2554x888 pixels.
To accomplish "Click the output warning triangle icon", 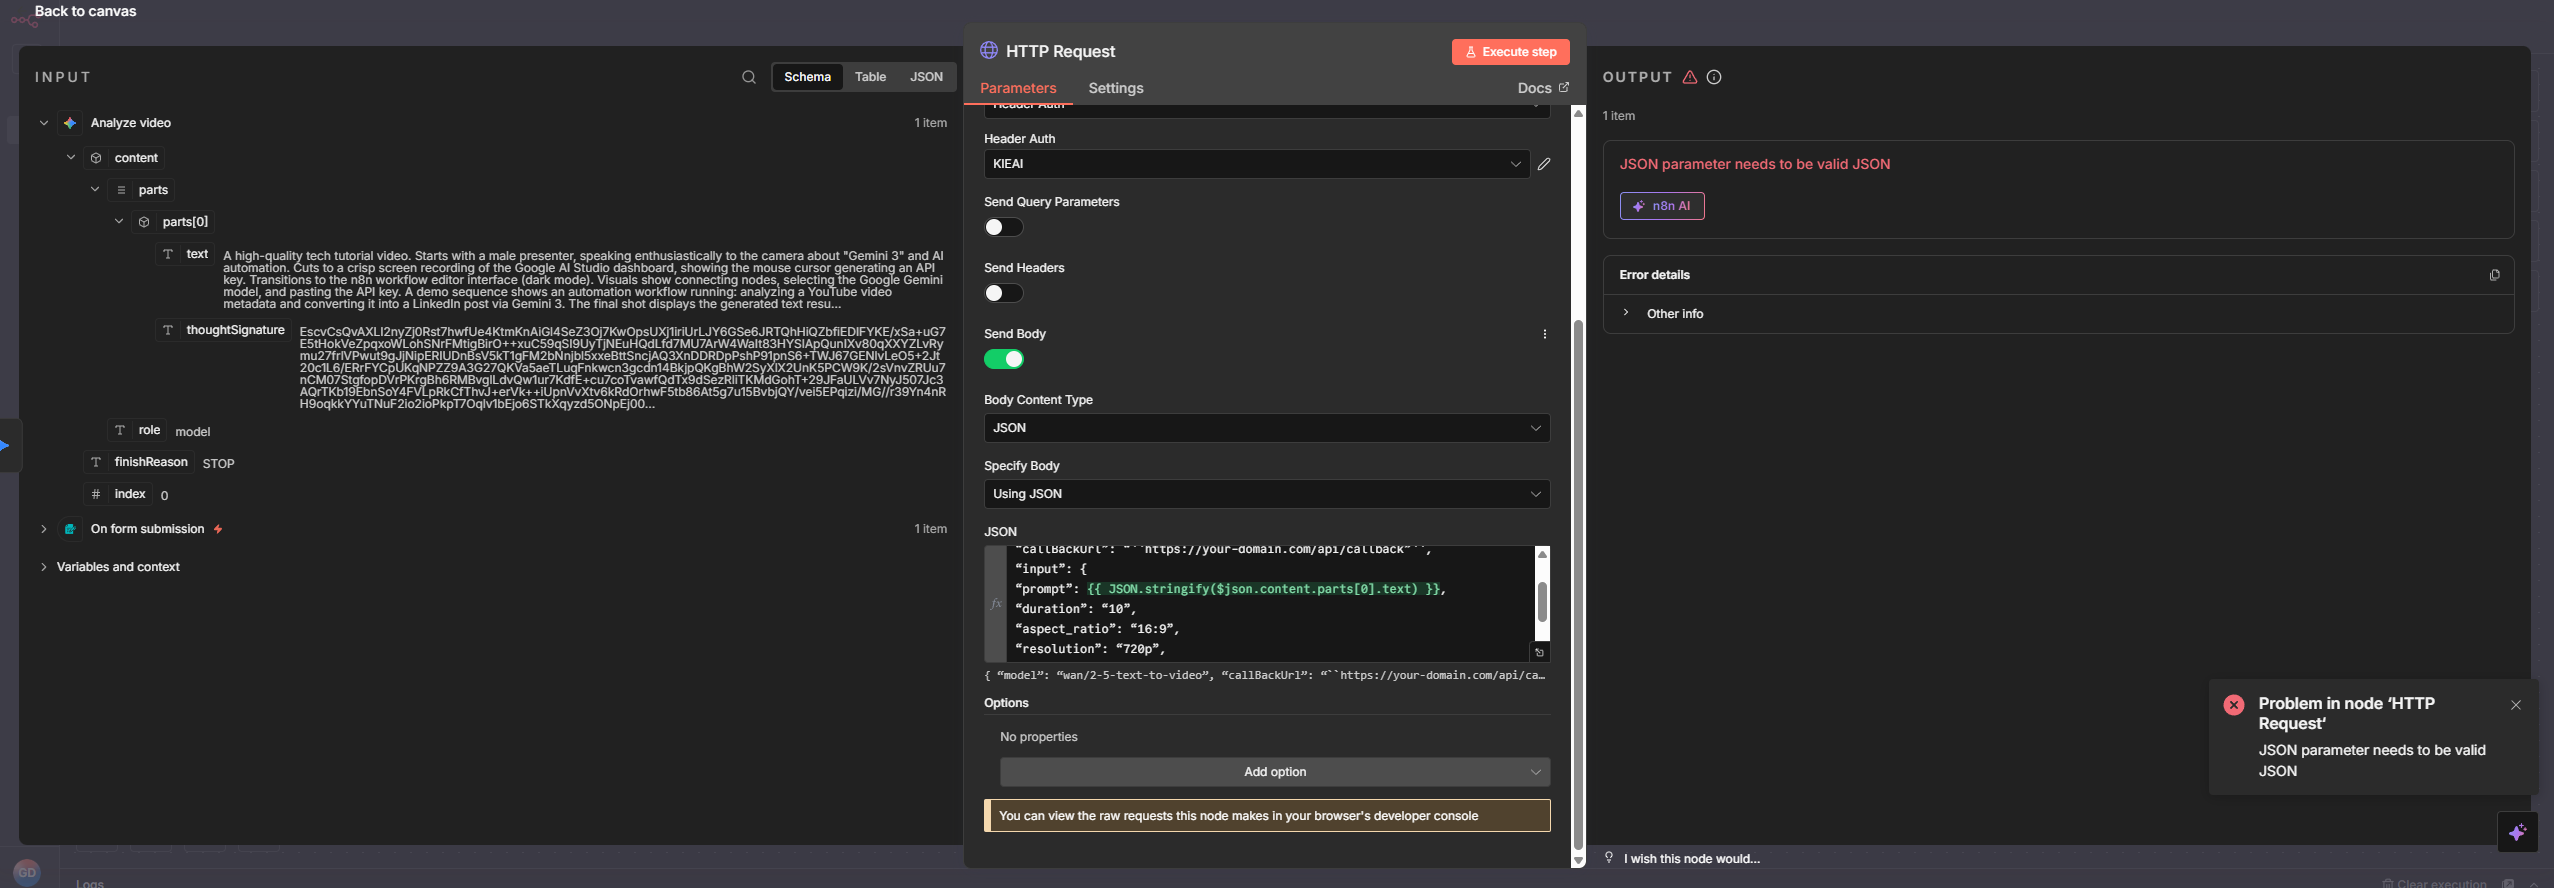I will [x=1690, y=77].
